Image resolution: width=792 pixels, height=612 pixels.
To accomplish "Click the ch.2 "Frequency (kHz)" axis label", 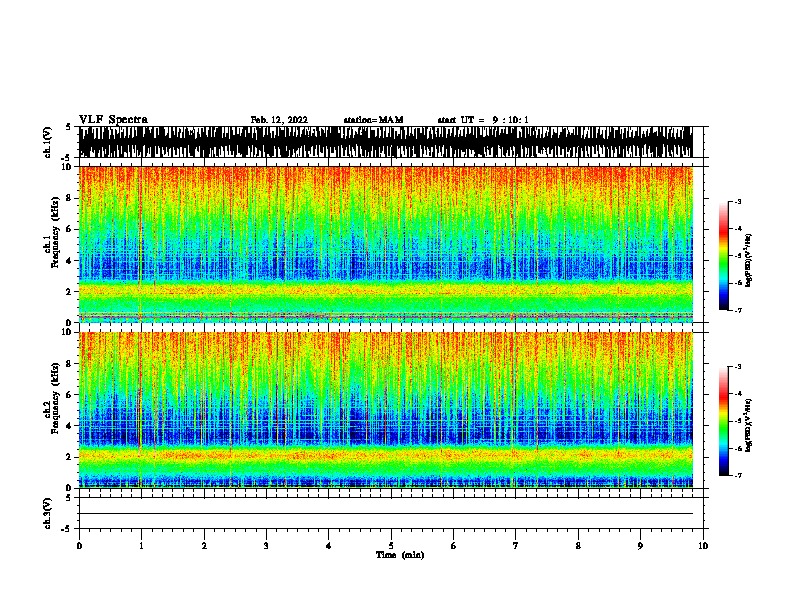I will click(55, 398).
